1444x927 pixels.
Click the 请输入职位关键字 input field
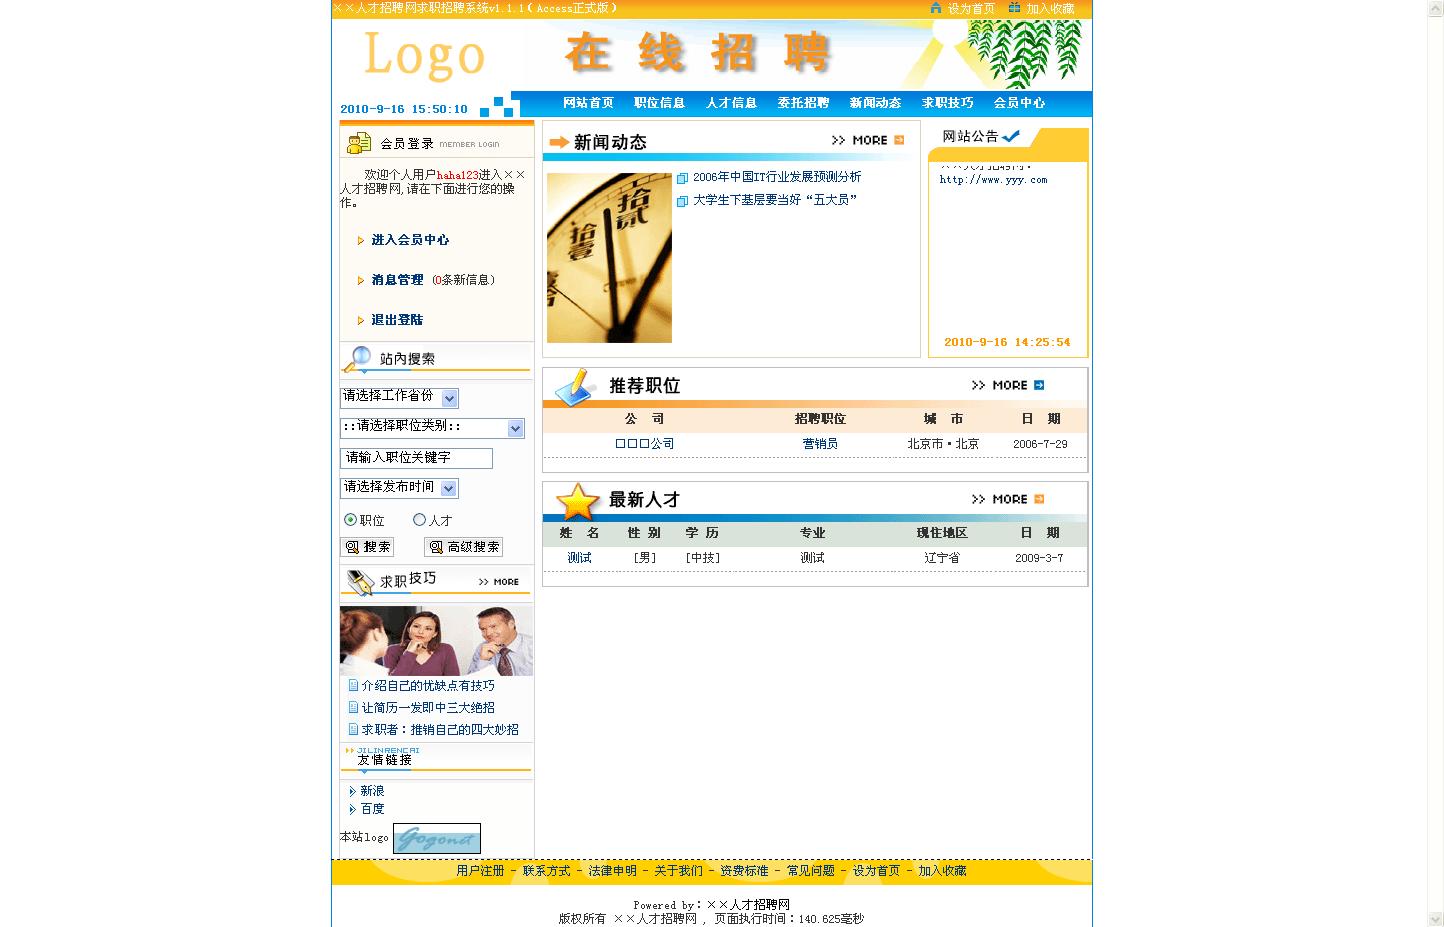point(416,458)
